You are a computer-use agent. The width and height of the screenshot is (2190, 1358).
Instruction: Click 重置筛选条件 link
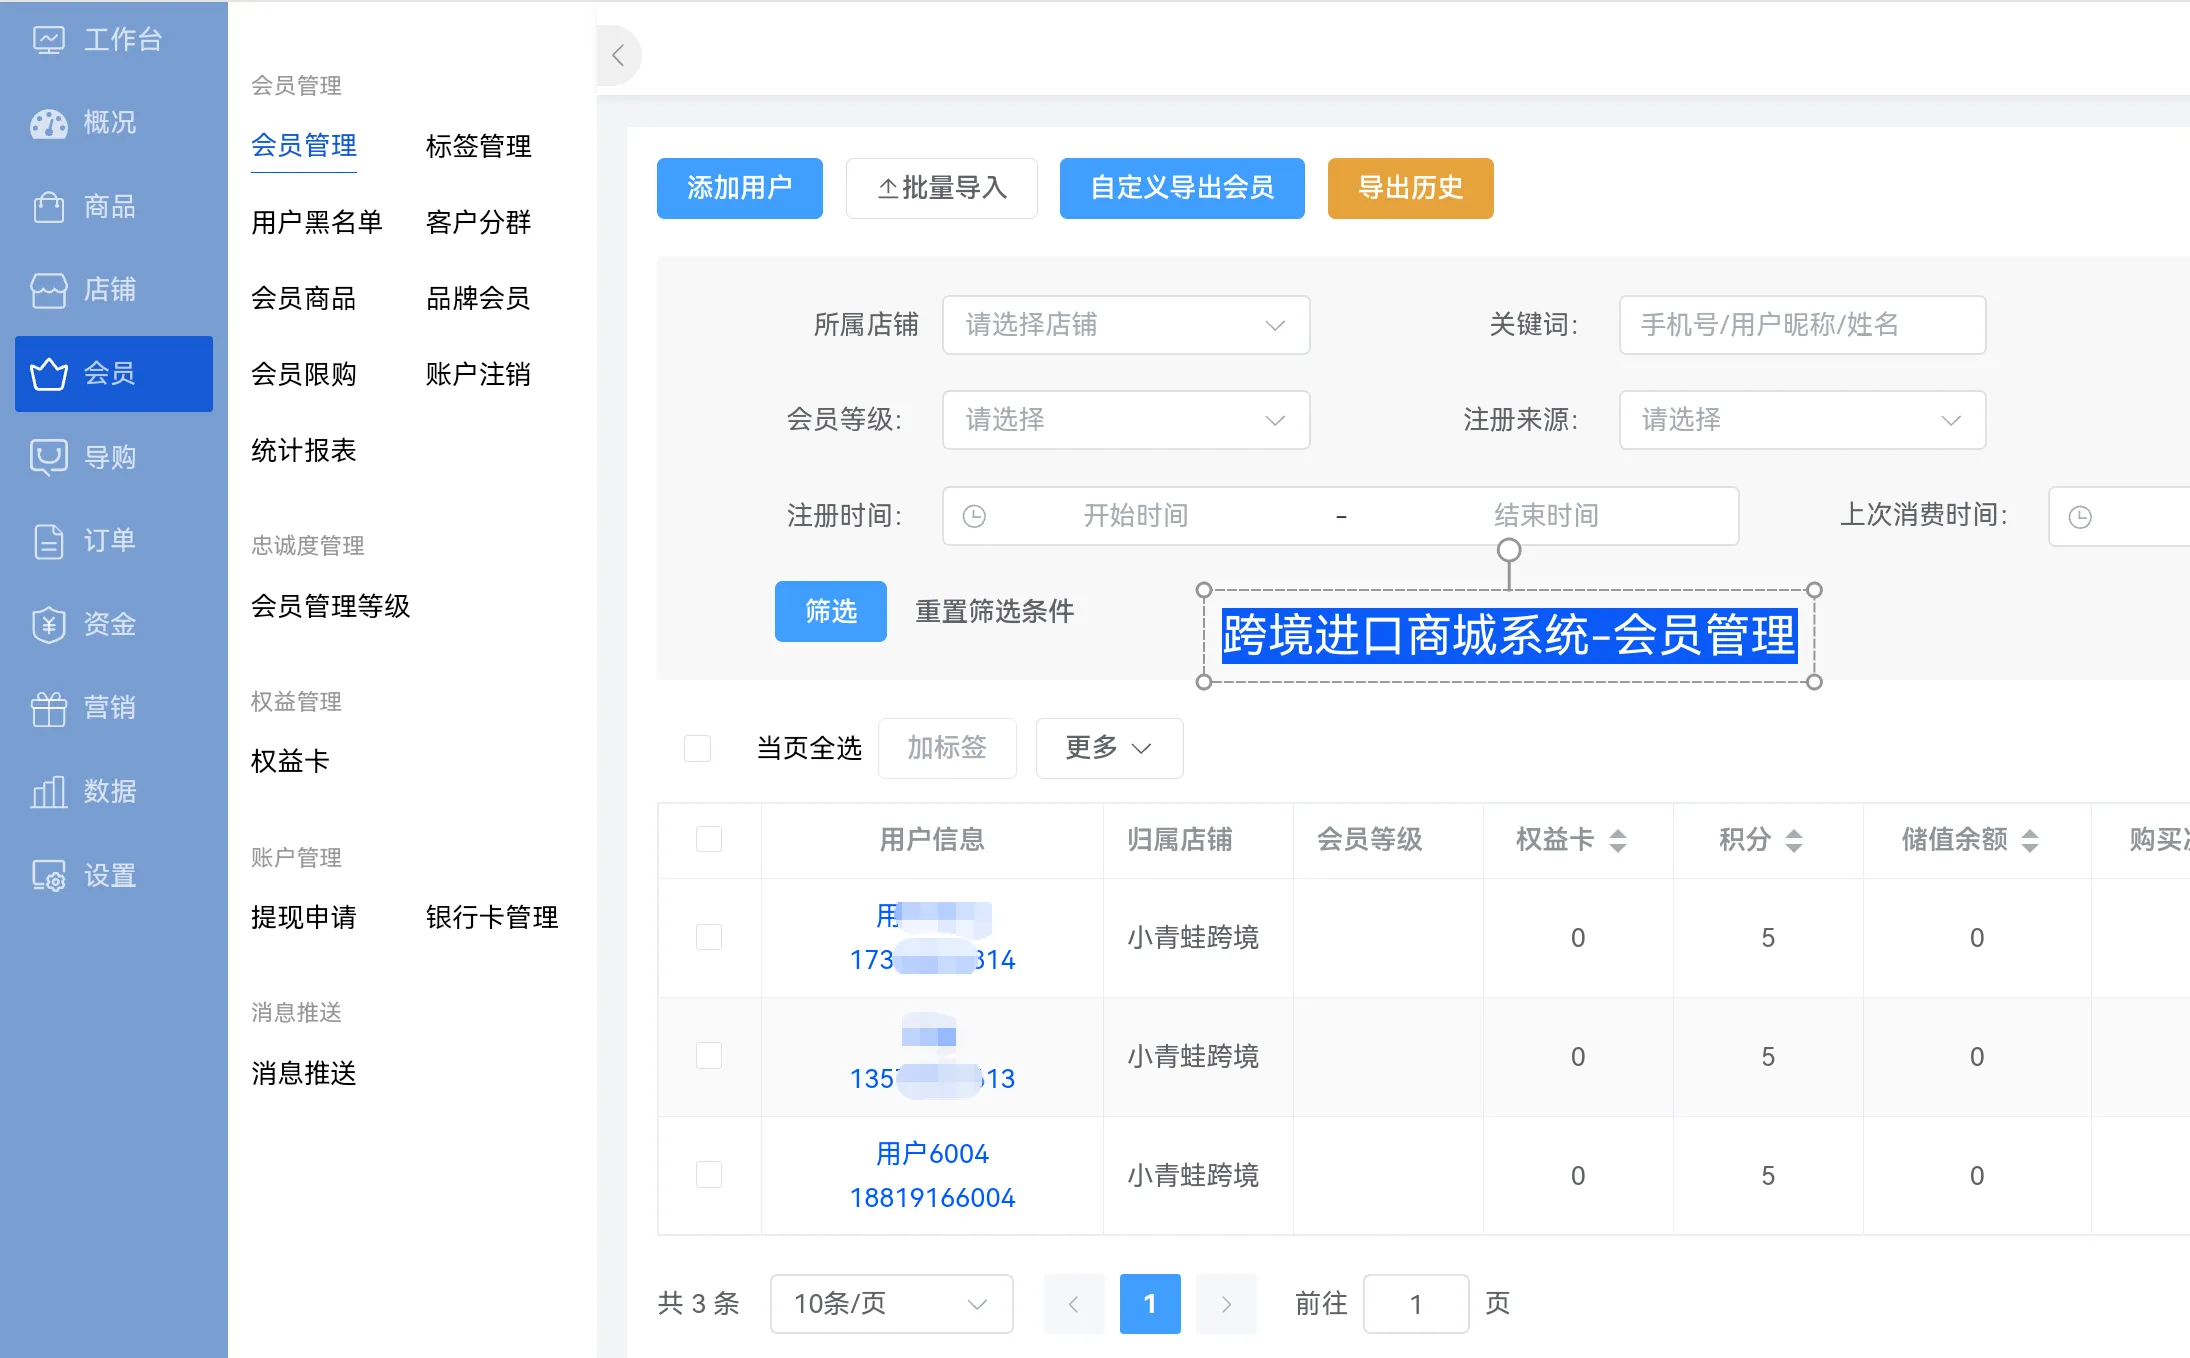coord(995,611)
